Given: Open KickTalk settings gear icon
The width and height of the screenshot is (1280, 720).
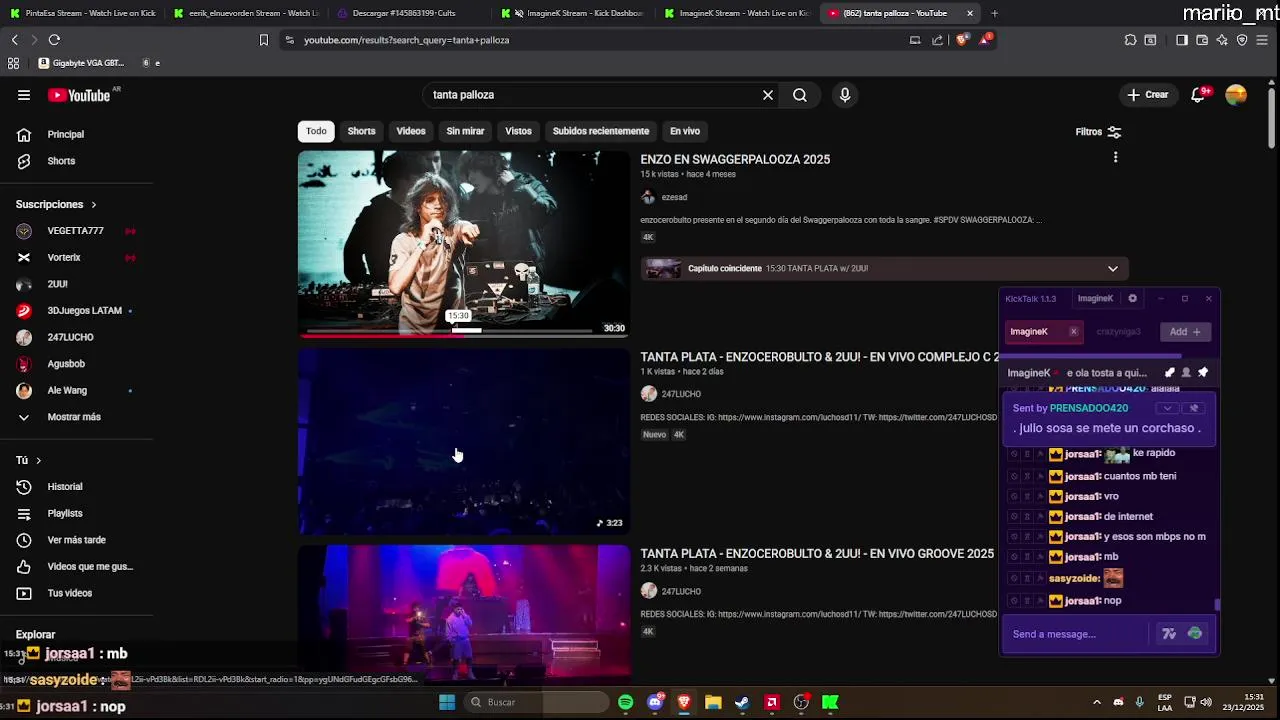Looking at the screenshot, I should point(1132,298).
